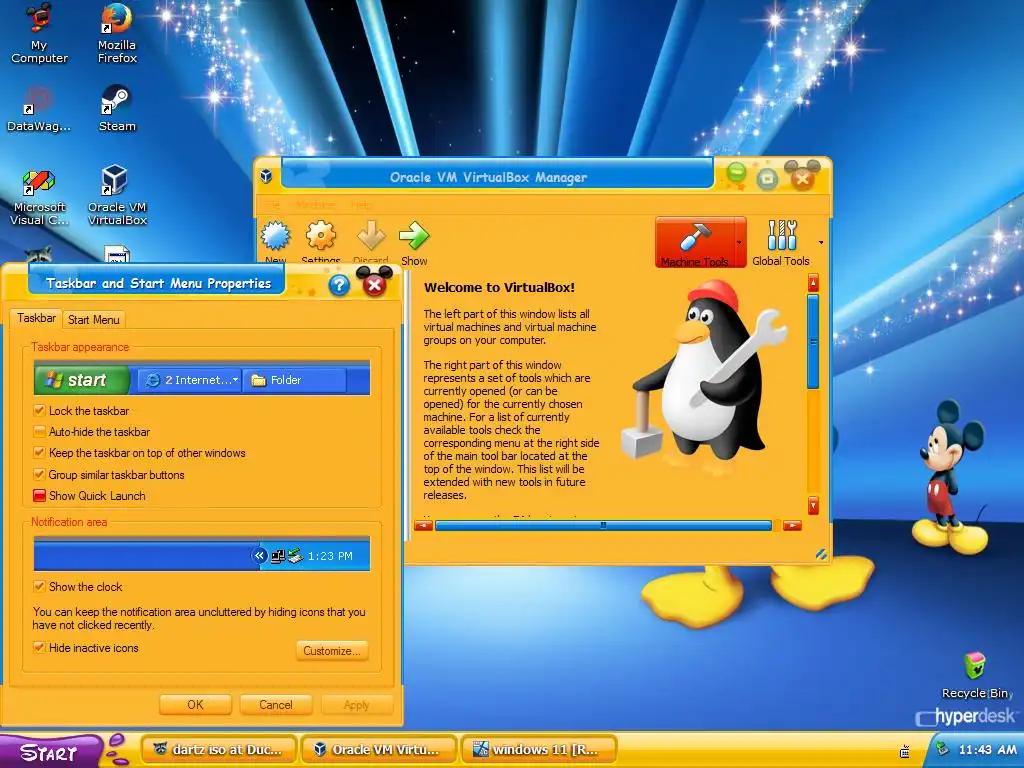1024x768 pixels.
Task: Enable Show Quick Launch
Action: click(x=39, y=496)
